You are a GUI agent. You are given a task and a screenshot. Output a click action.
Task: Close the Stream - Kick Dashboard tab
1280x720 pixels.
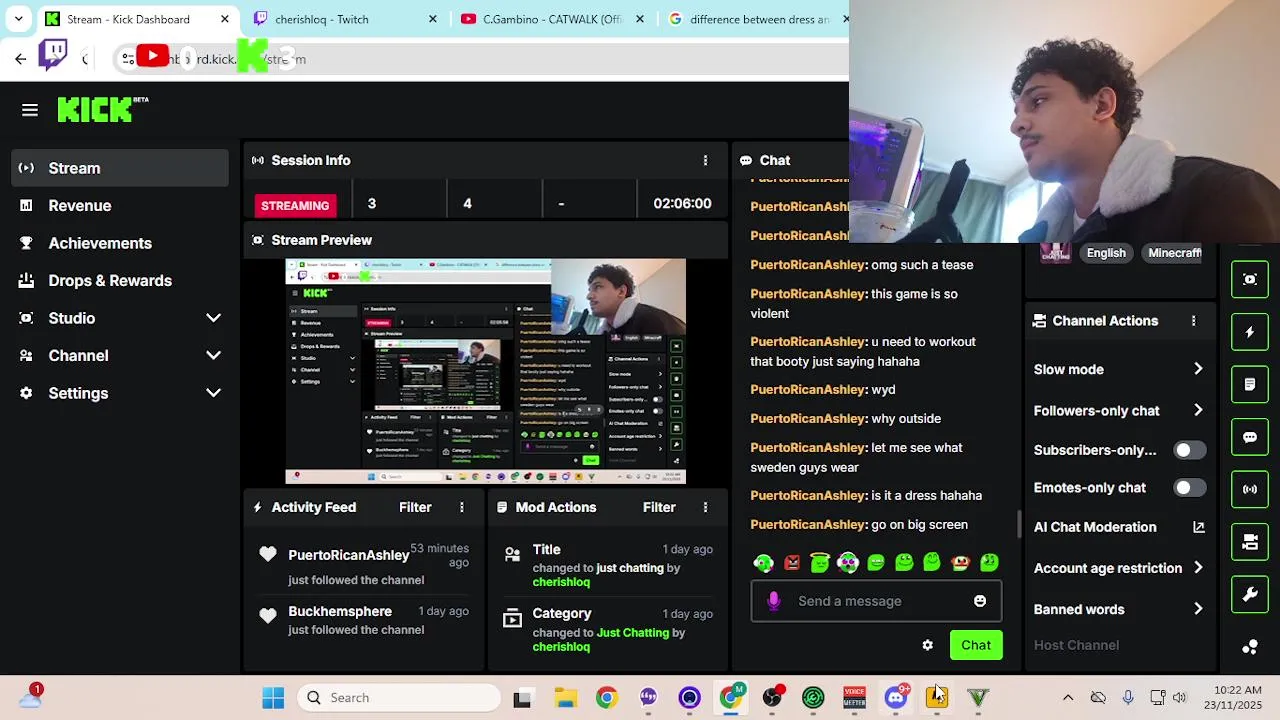pyautogui.click(x=225, y=19)
